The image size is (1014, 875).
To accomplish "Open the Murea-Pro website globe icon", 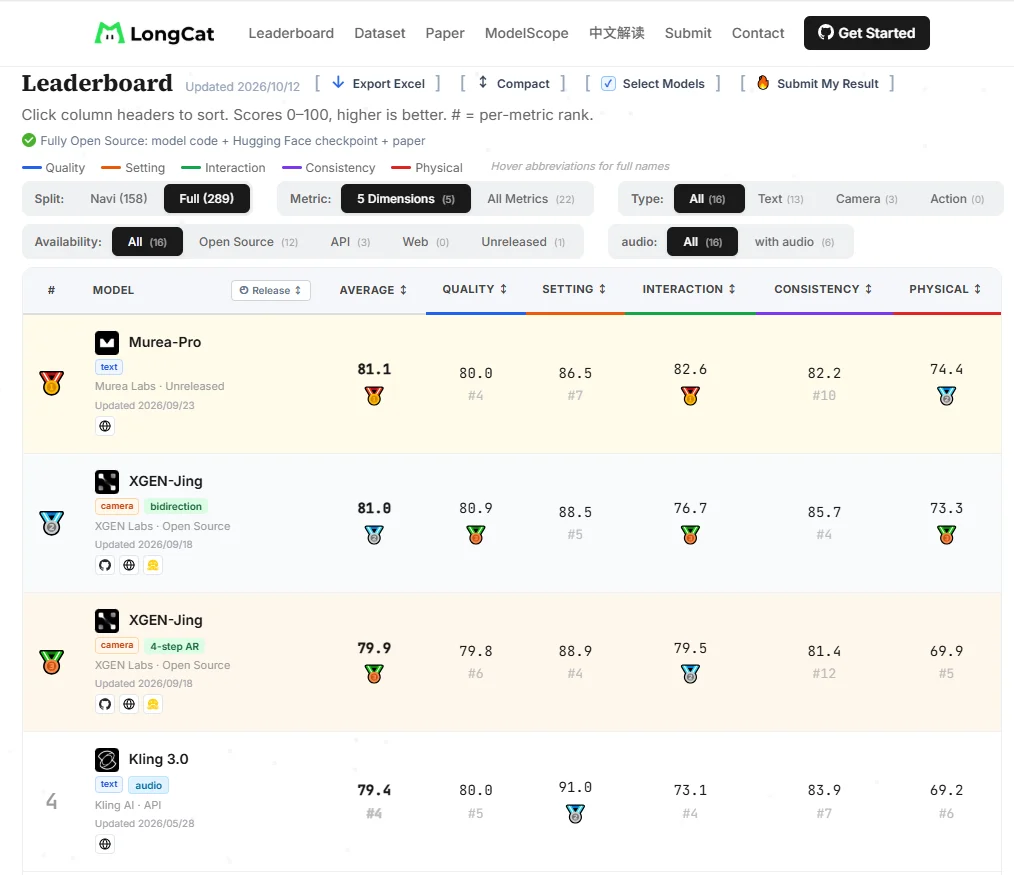I will [105, 426].
